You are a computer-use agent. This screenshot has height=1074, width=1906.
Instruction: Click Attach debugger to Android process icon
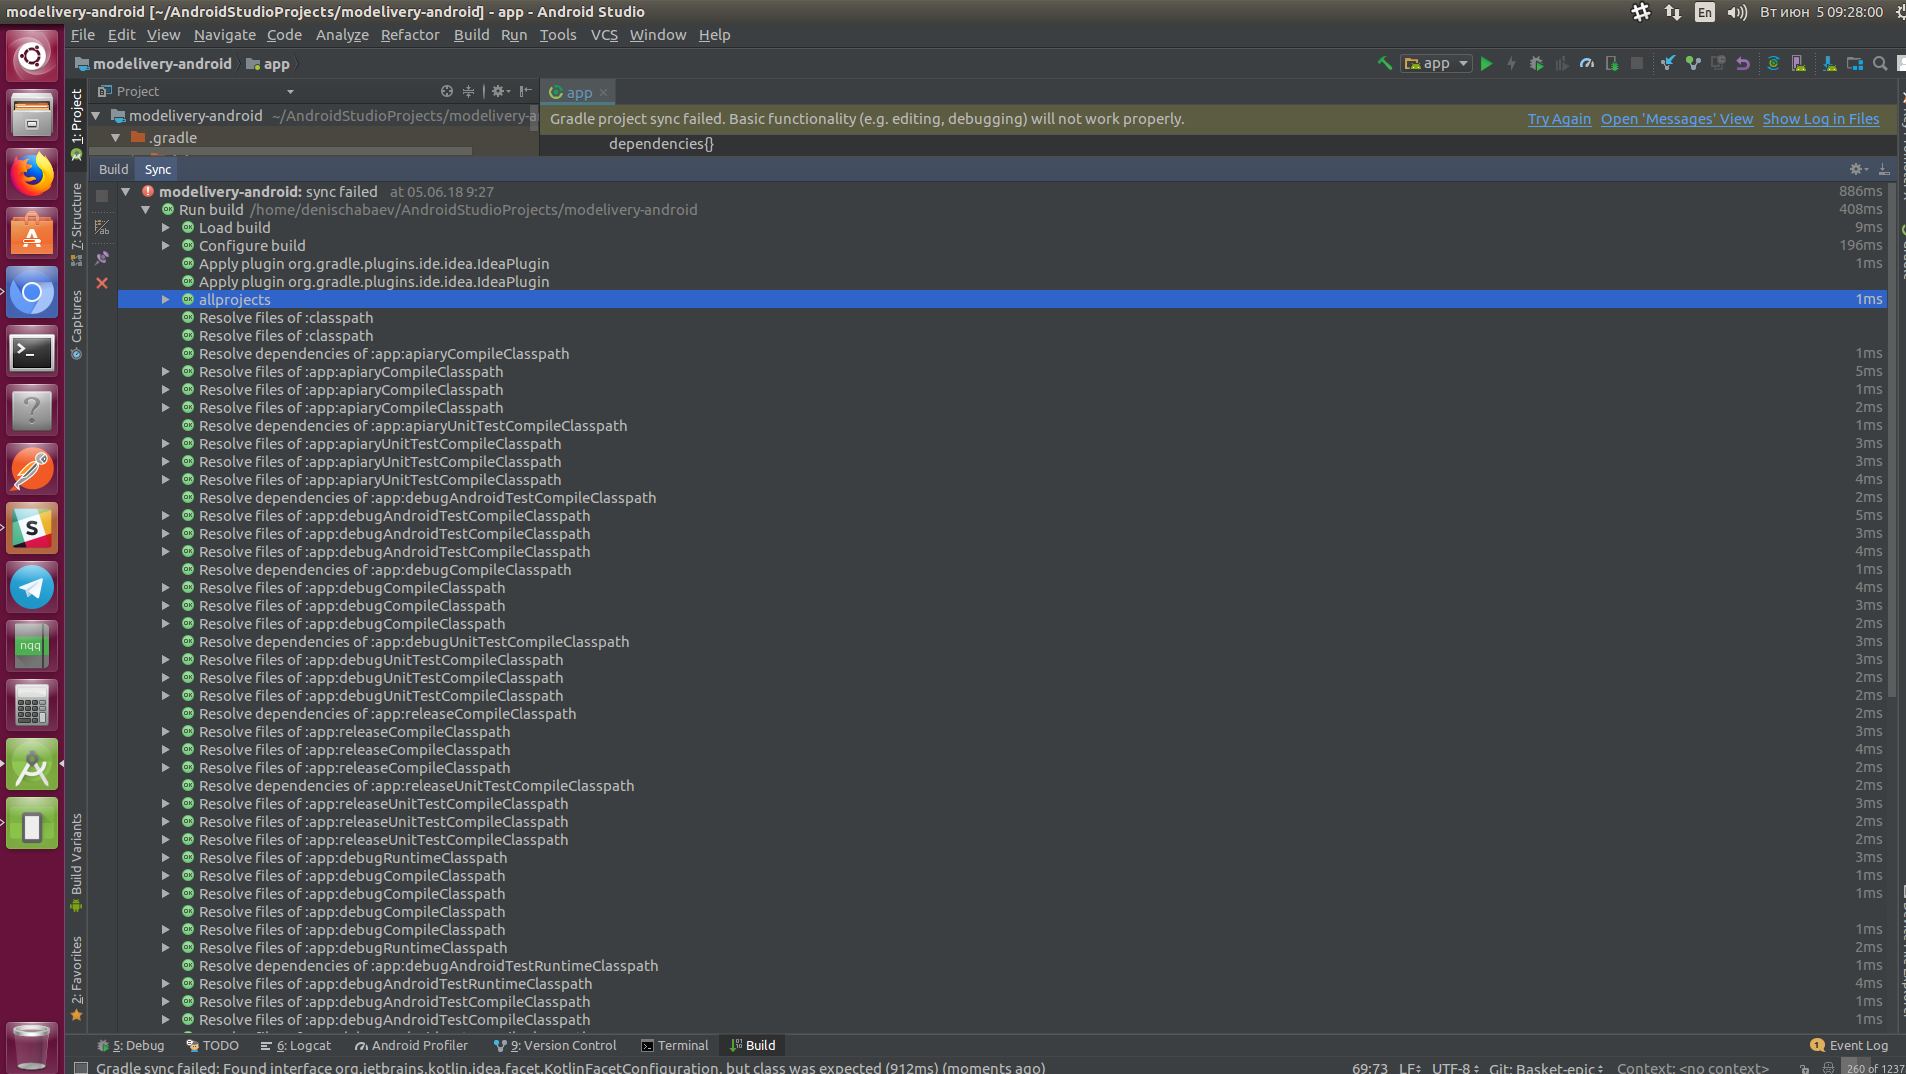1612,63
